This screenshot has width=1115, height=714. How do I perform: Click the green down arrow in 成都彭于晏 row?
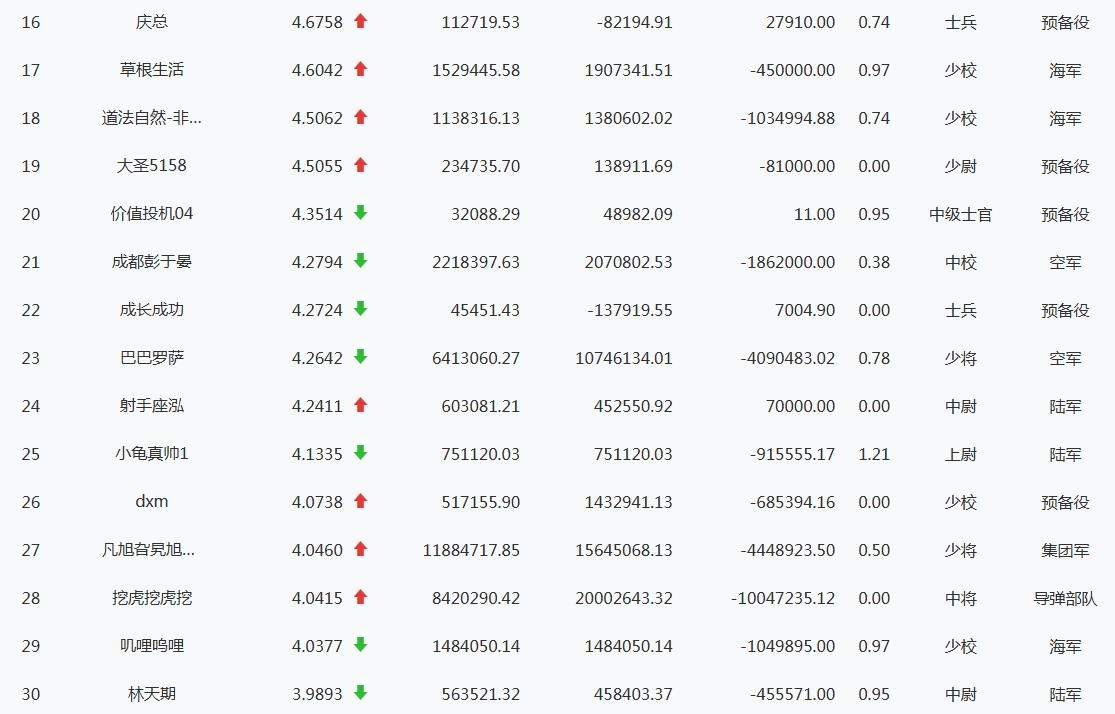pos(361,261)
